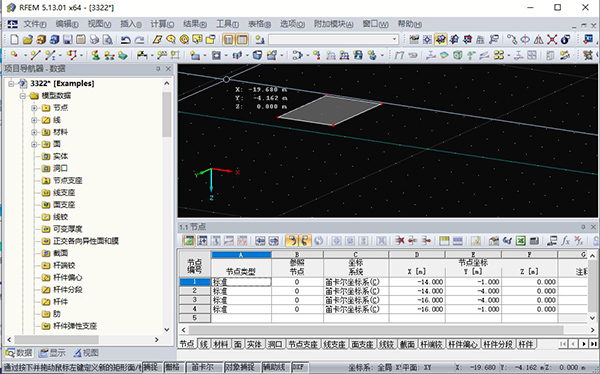Open the 计算 menu

[x=162, y=24]
